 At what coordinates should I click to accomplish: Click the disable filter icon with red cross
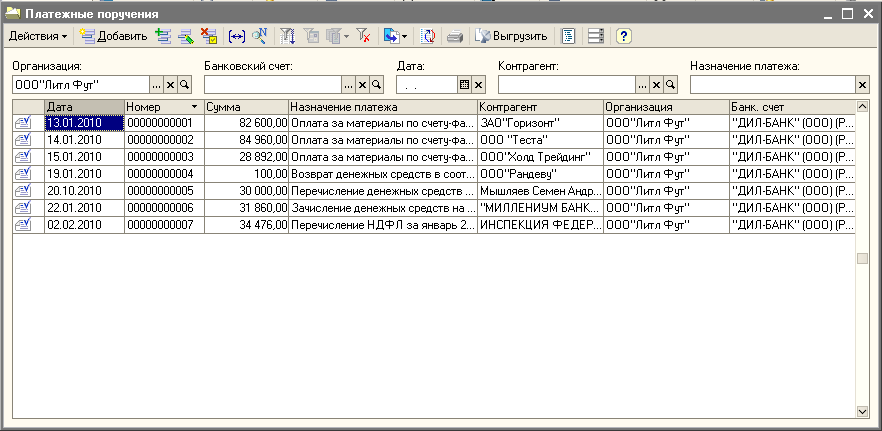click(x=363, y=36)
